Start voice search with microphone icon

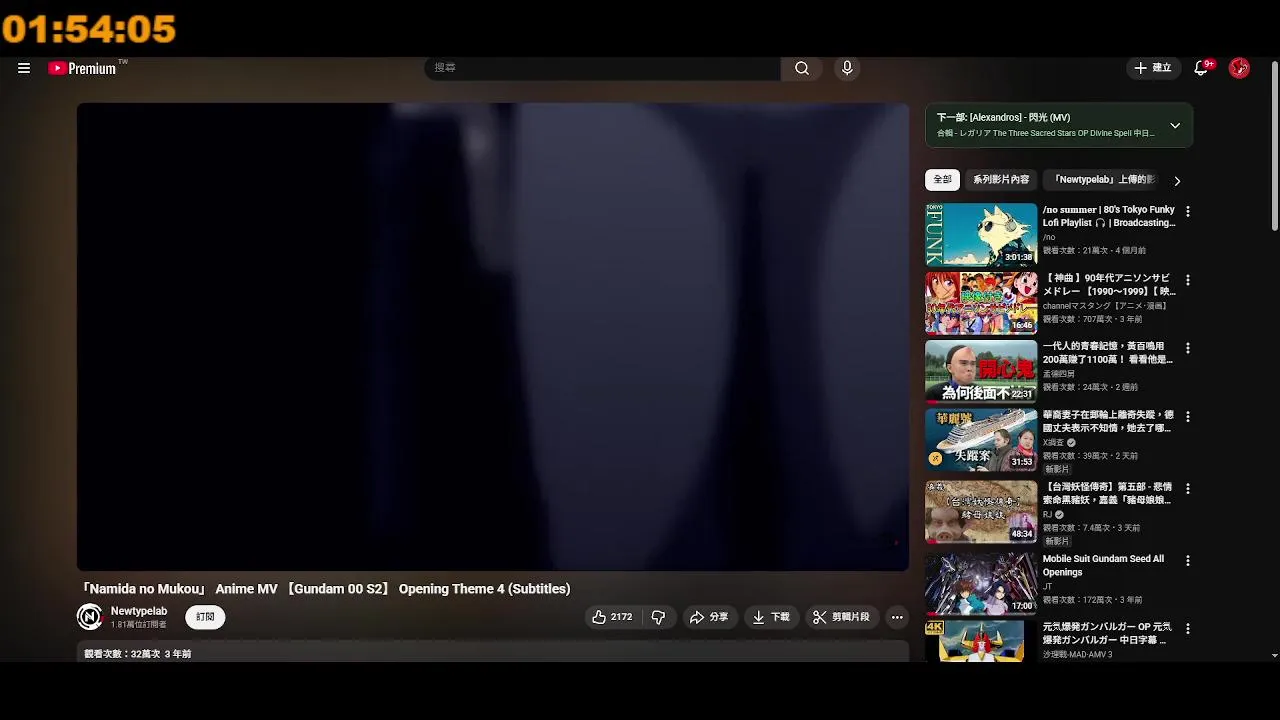(847, 68)
